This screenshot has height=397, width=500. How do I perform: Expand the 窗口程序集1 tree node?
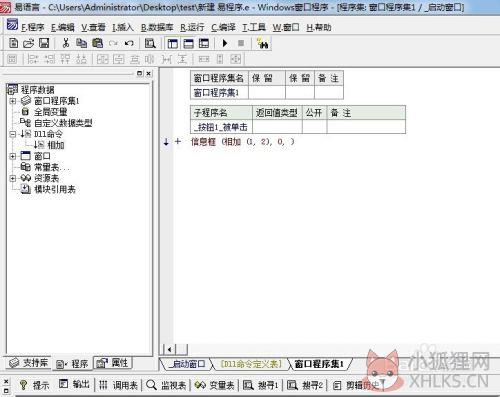tap(13, 101)
